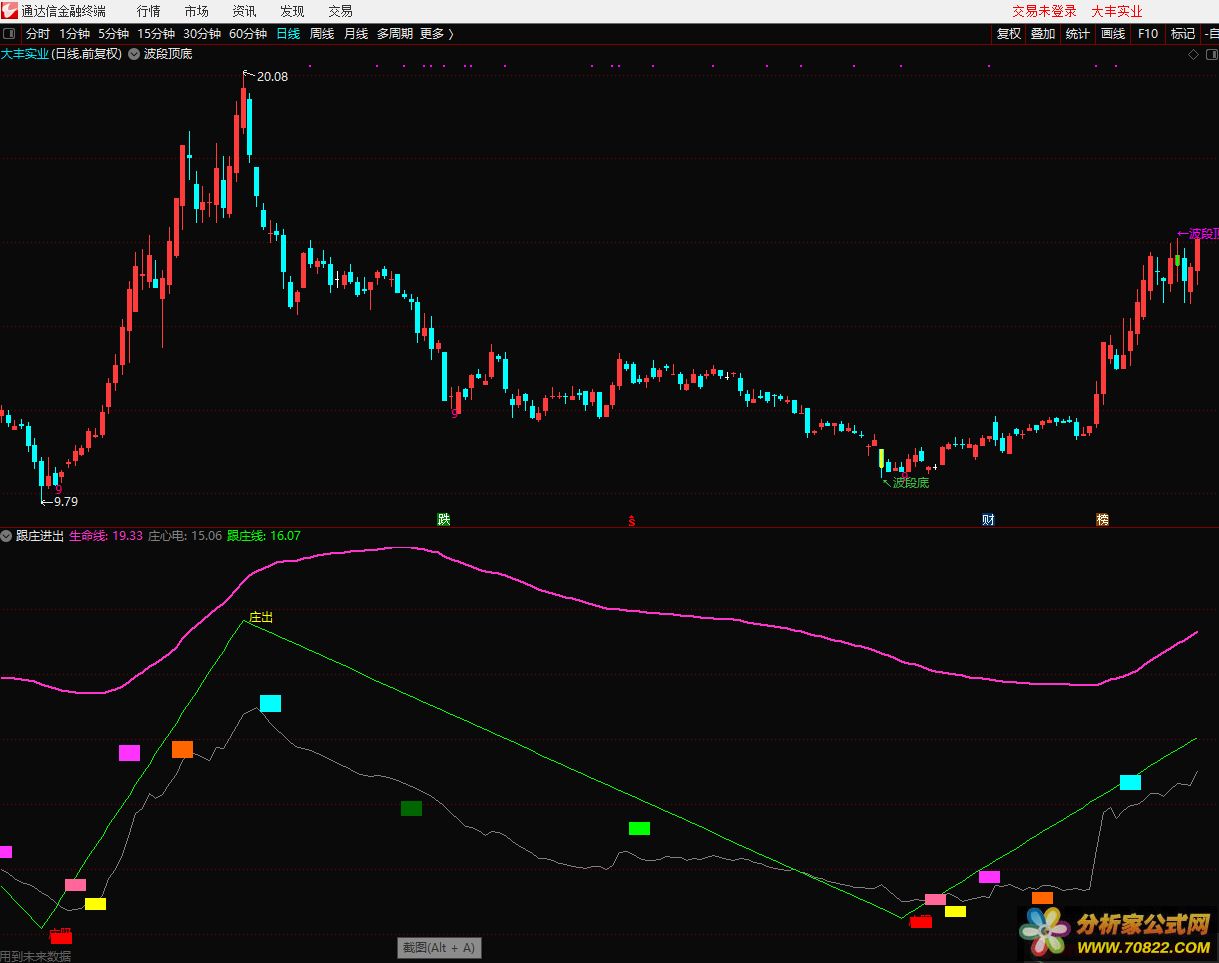Click the cyan block on rising green line
This screenshot has width=1219, height=963.
[x=1130, y=782]
